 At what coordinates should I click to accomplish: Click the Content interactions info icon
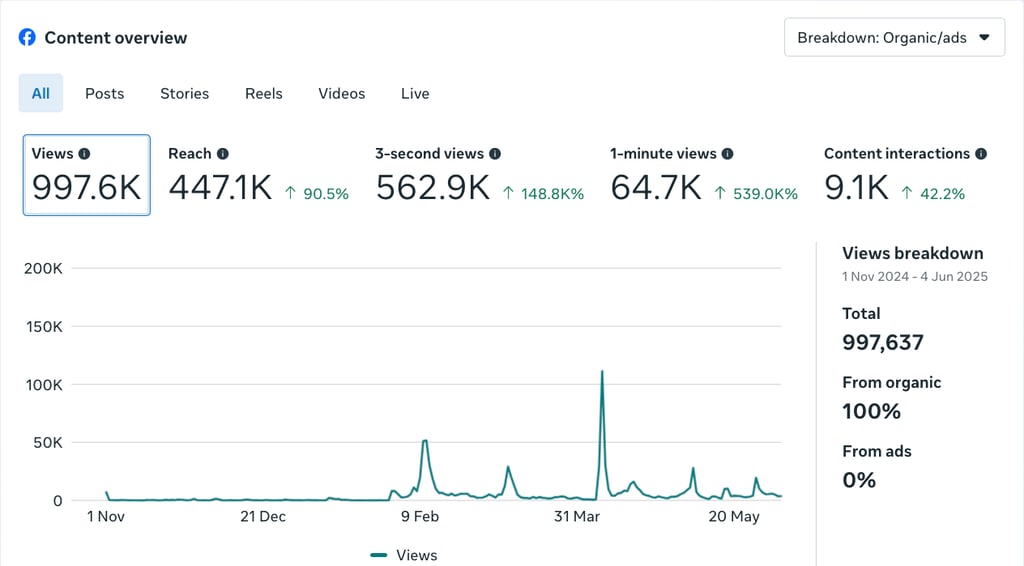[x=981, y=153]
